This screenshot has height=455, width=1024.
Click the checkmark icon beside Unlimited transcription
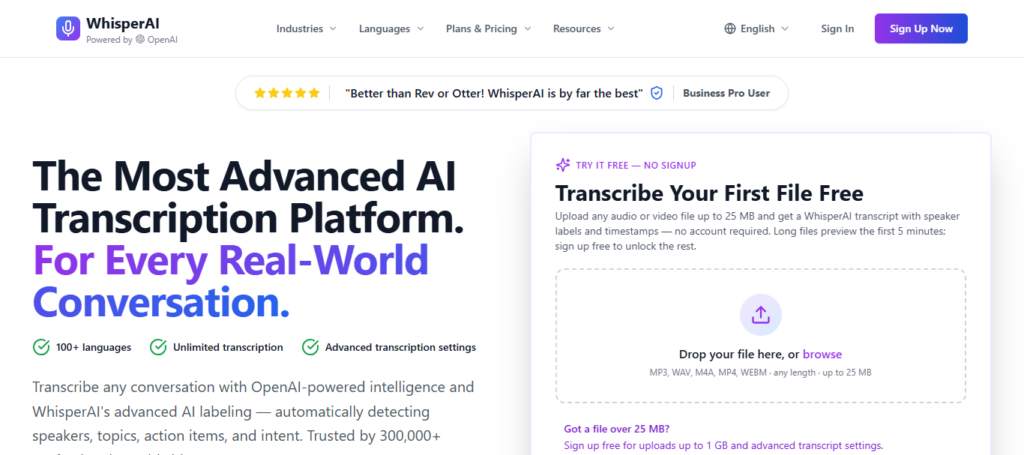(158, 347)
